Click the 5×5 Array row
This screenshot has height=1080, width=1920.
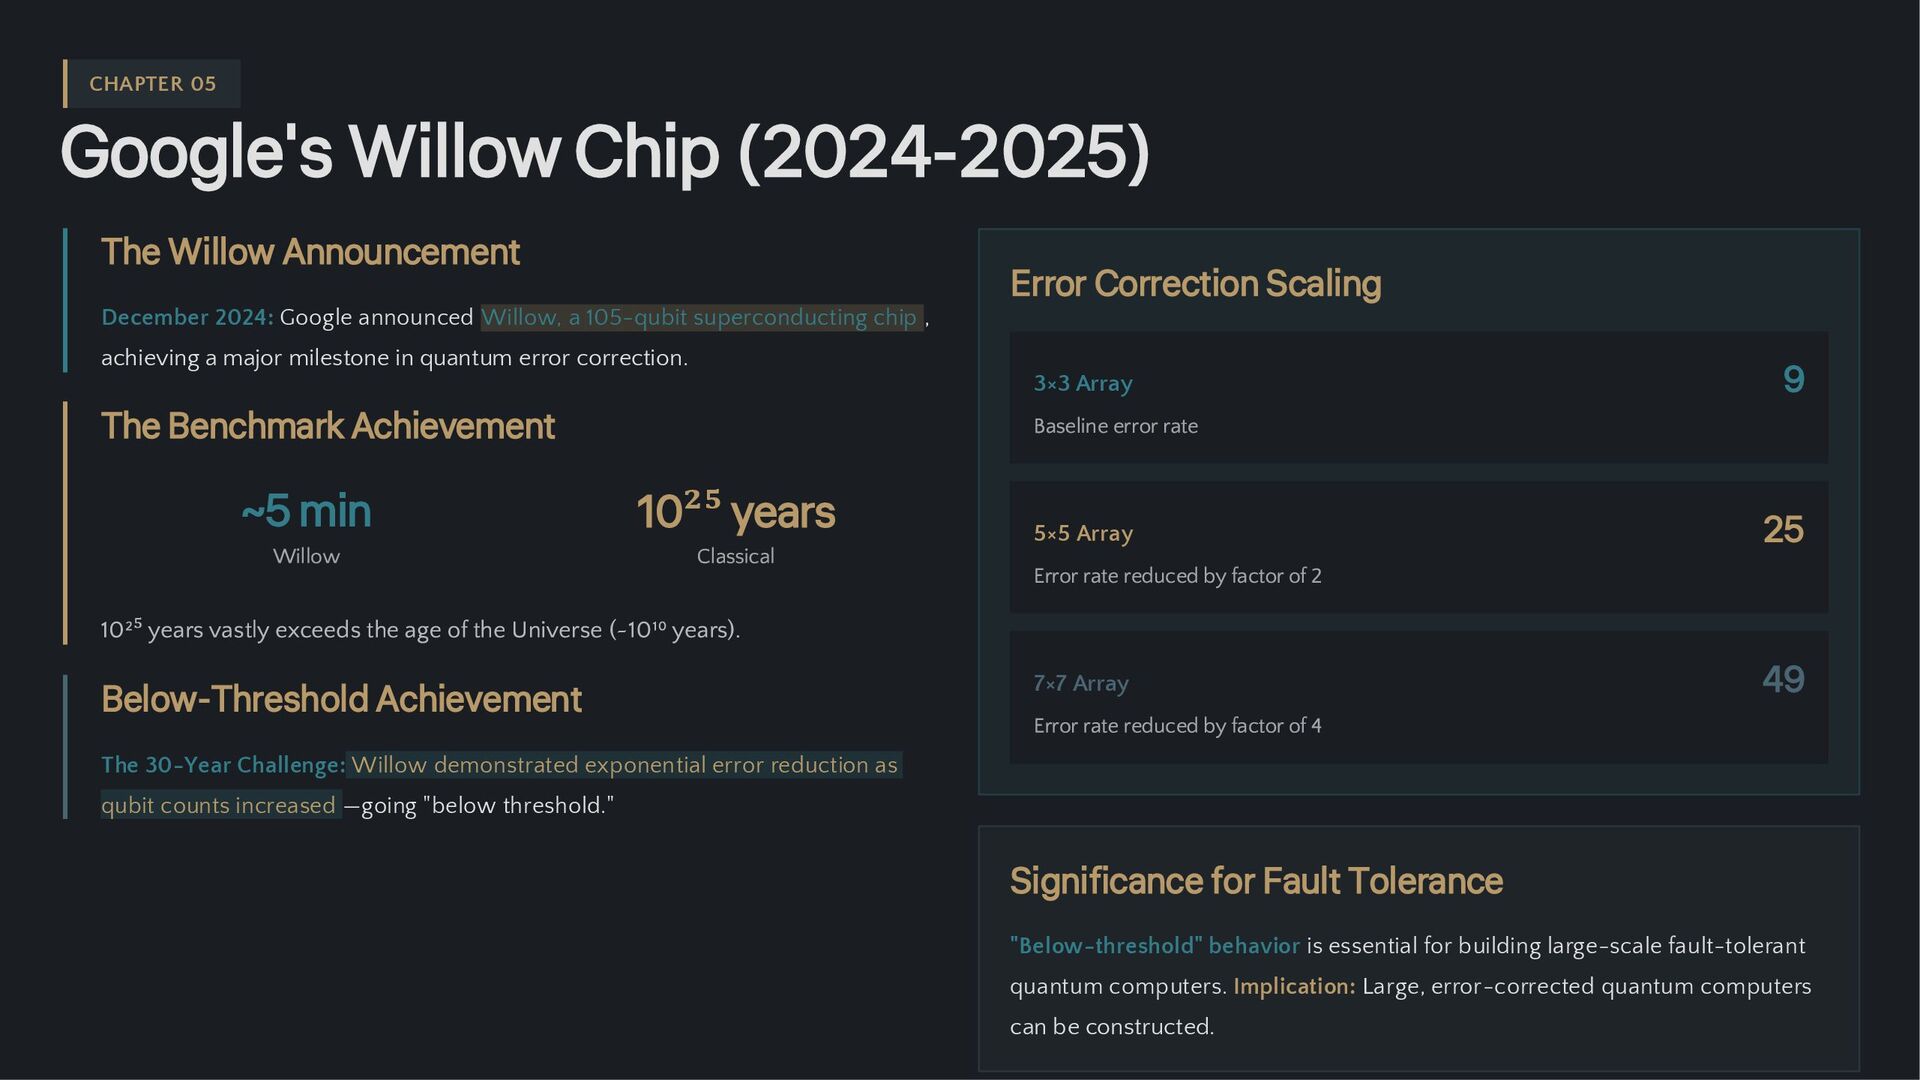pos(1418,547)
